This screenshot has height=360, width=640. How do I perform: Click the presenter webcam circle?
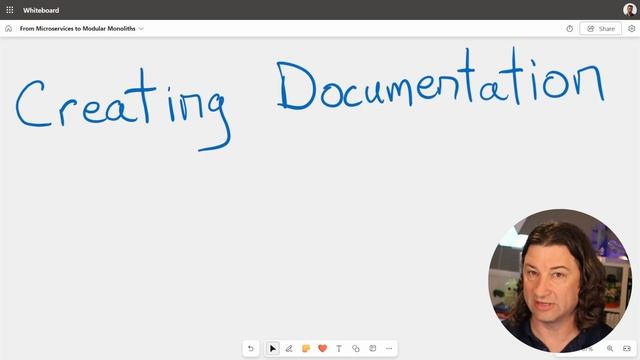point(560,281)
